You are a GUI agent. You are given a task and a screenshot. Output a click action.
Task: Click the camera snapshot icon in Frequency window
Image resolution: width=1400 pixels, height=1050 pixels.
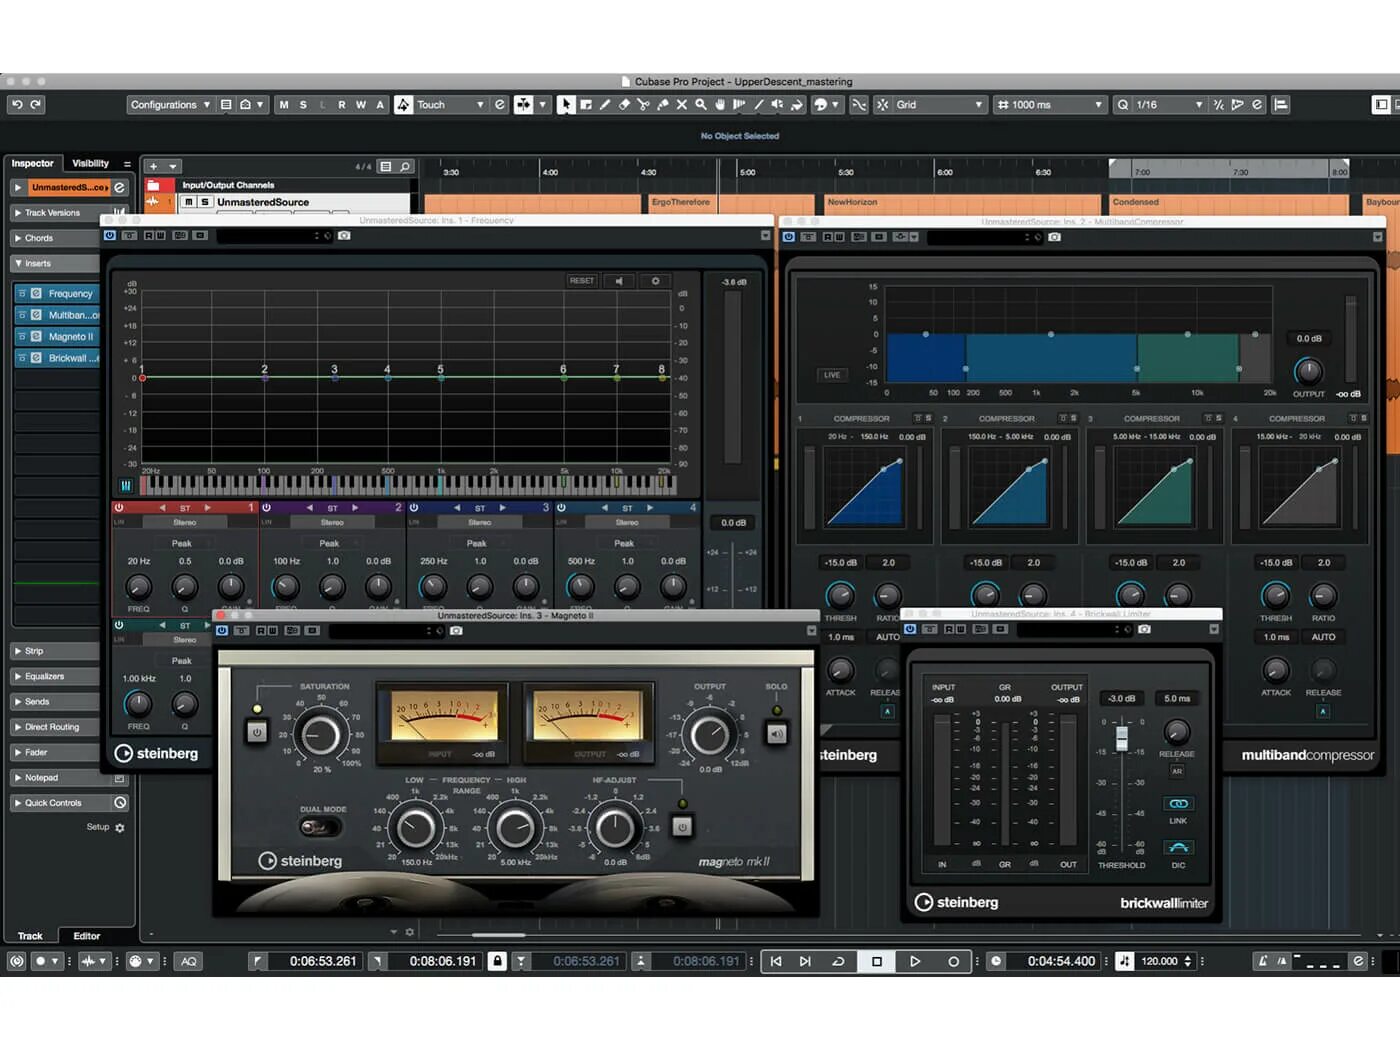click(344, 236)
